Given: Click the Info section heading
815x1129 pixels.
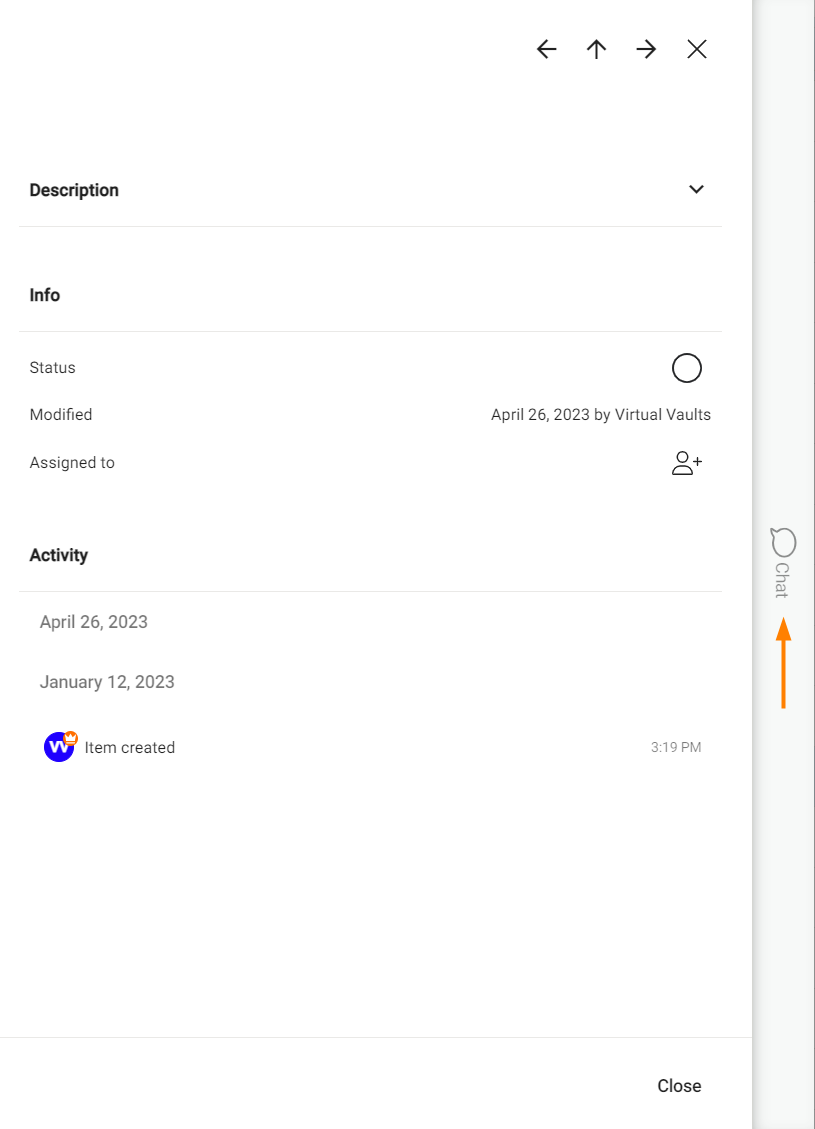Looking at the screenshot, I should tap(45, 295).
